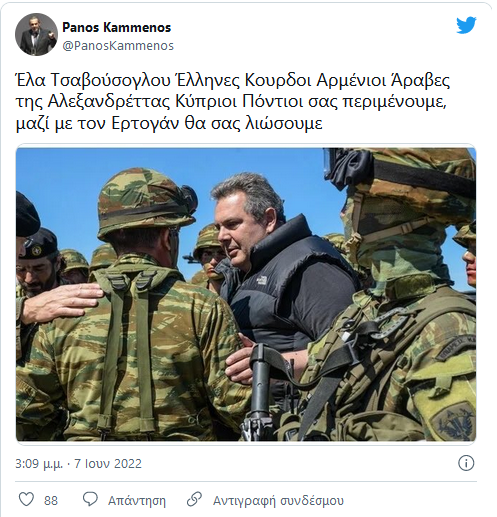Click the Απάντηση reply label
Image resolution: width=497 pixels, height=517 pixels.
click(137, 501)
